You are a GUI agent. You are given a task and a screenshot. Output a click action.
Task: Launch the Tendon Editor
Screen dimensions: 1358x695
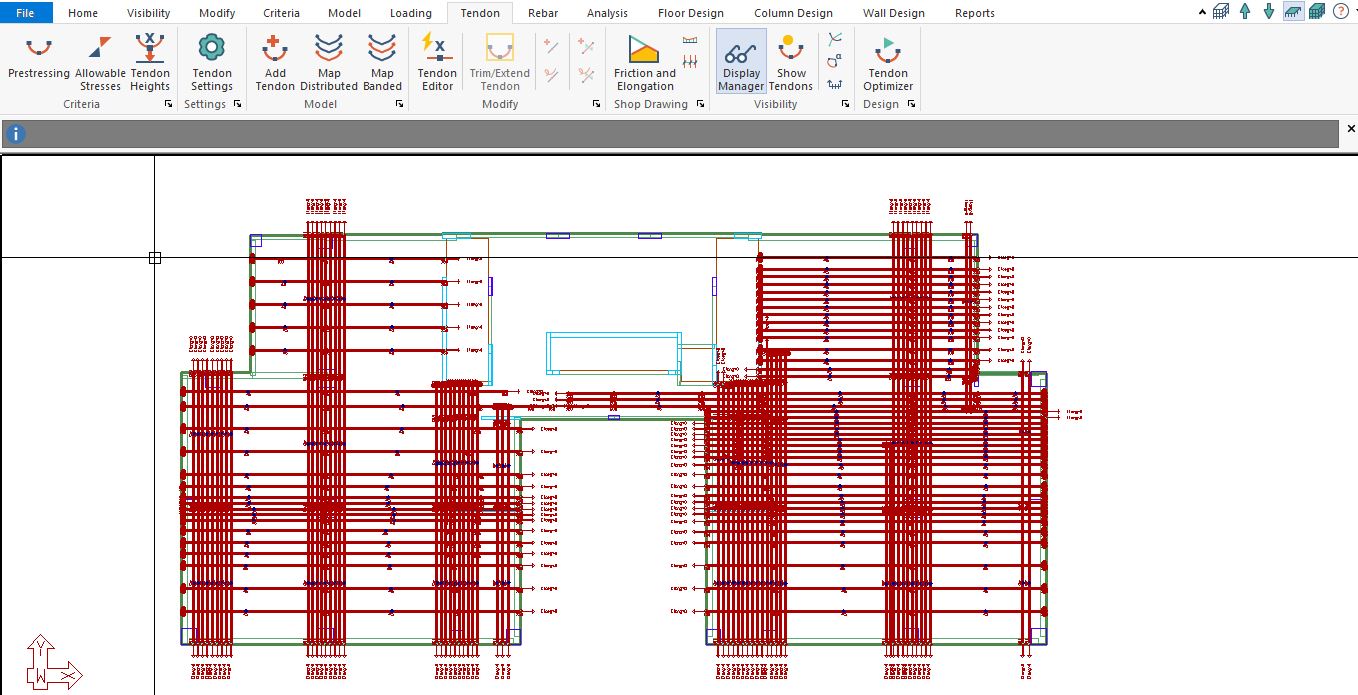pos(437,60)
